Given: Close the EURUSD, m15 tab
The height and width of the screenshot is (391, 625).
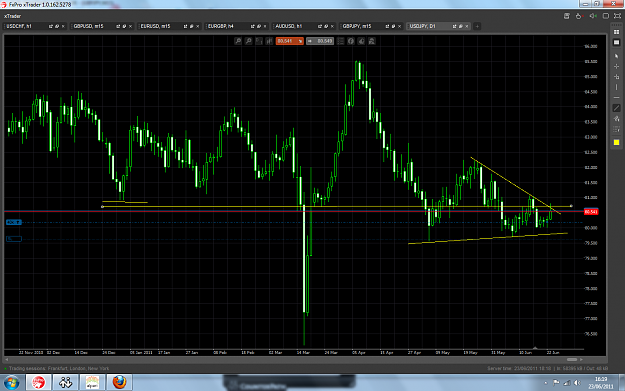Looking at the screenshot, I should [x=198, y=26].
